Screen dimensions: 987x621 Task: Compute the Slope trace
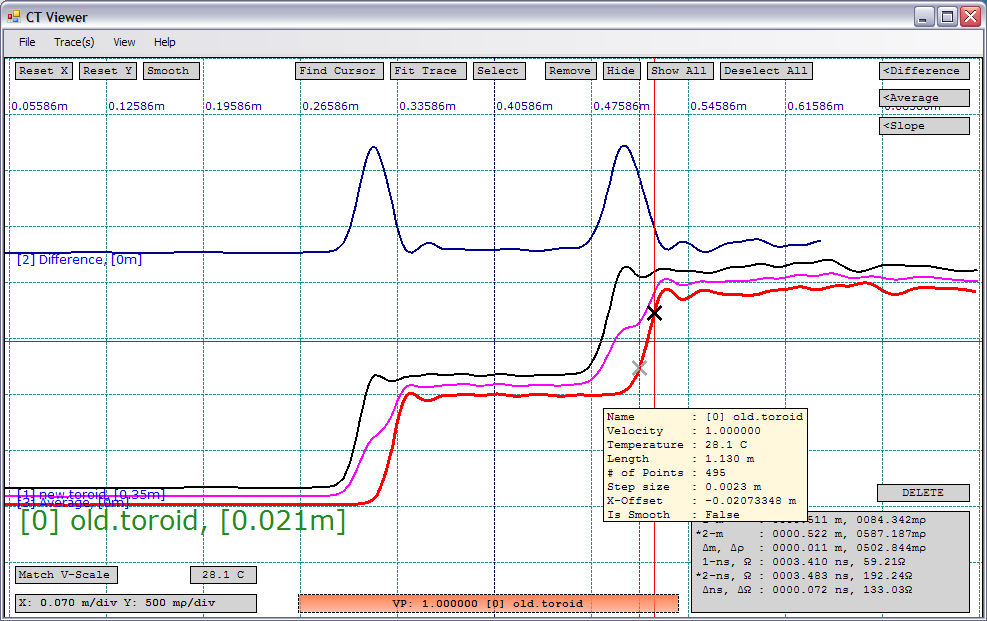tap(923, 125)
